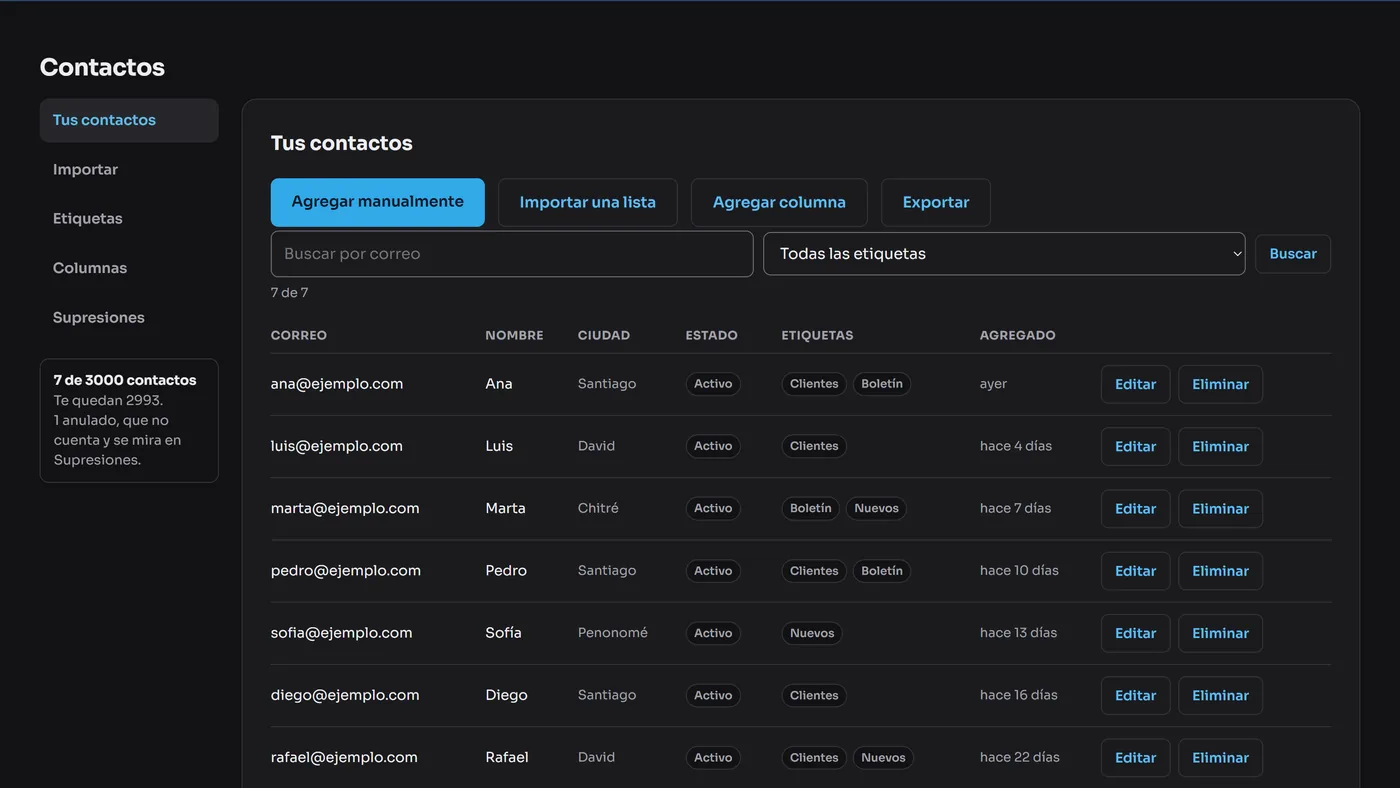The width and height of the screenshot is (1400, 788).
Task: Click the ESTADO column header
Action: point(711,335)
